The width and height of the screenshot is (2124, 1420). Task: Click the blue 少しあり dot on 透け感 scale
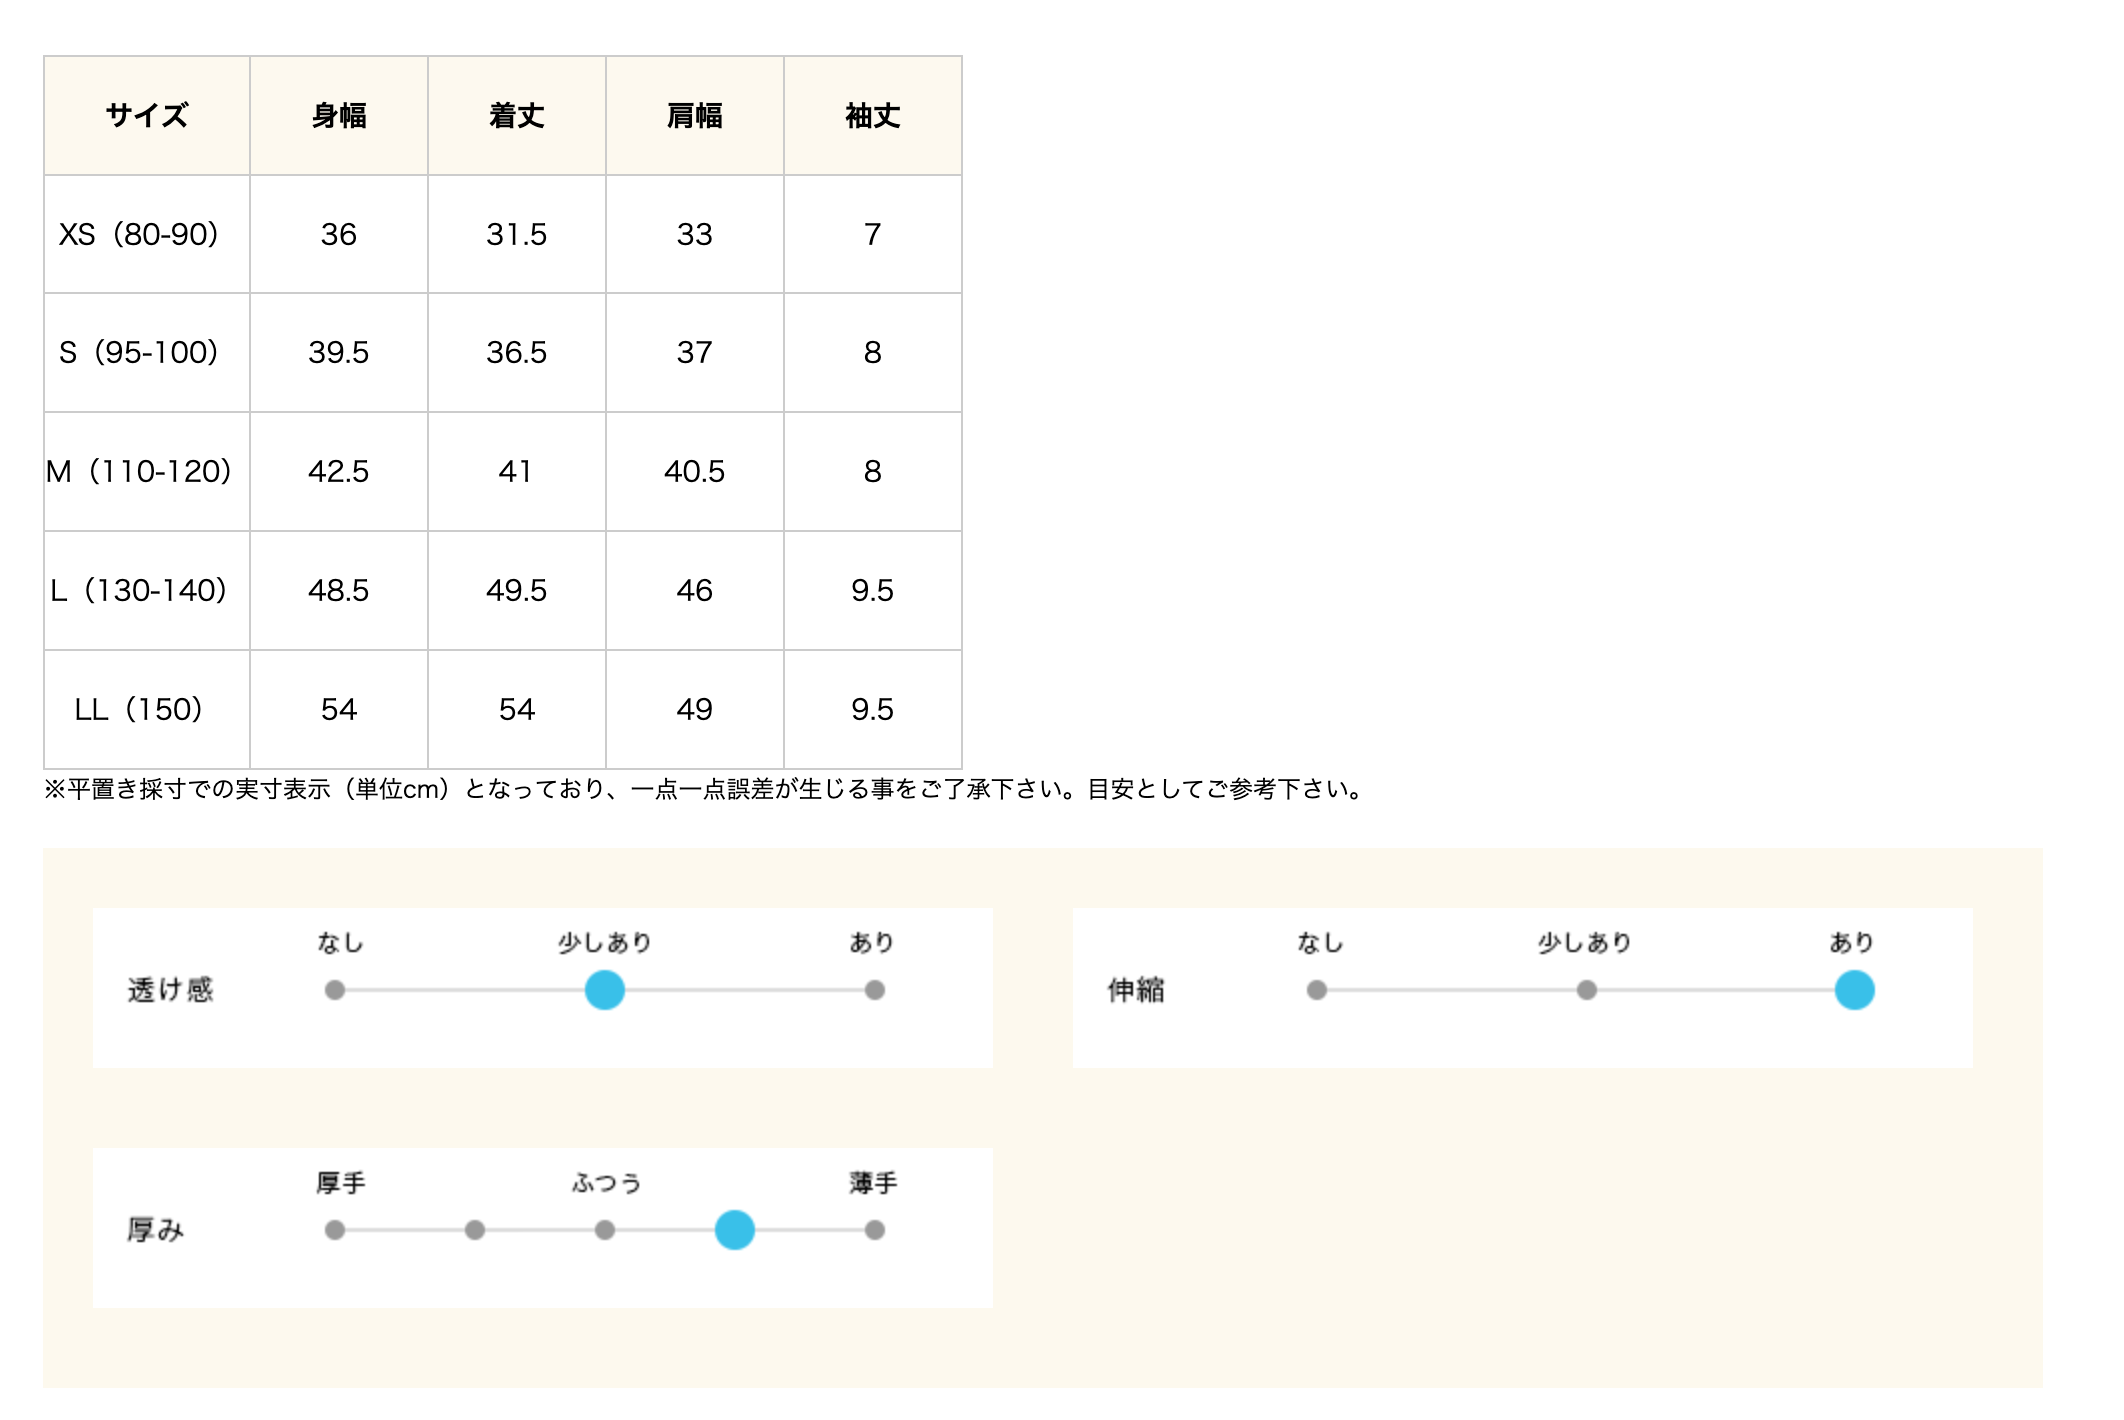[x=604, y=990]
